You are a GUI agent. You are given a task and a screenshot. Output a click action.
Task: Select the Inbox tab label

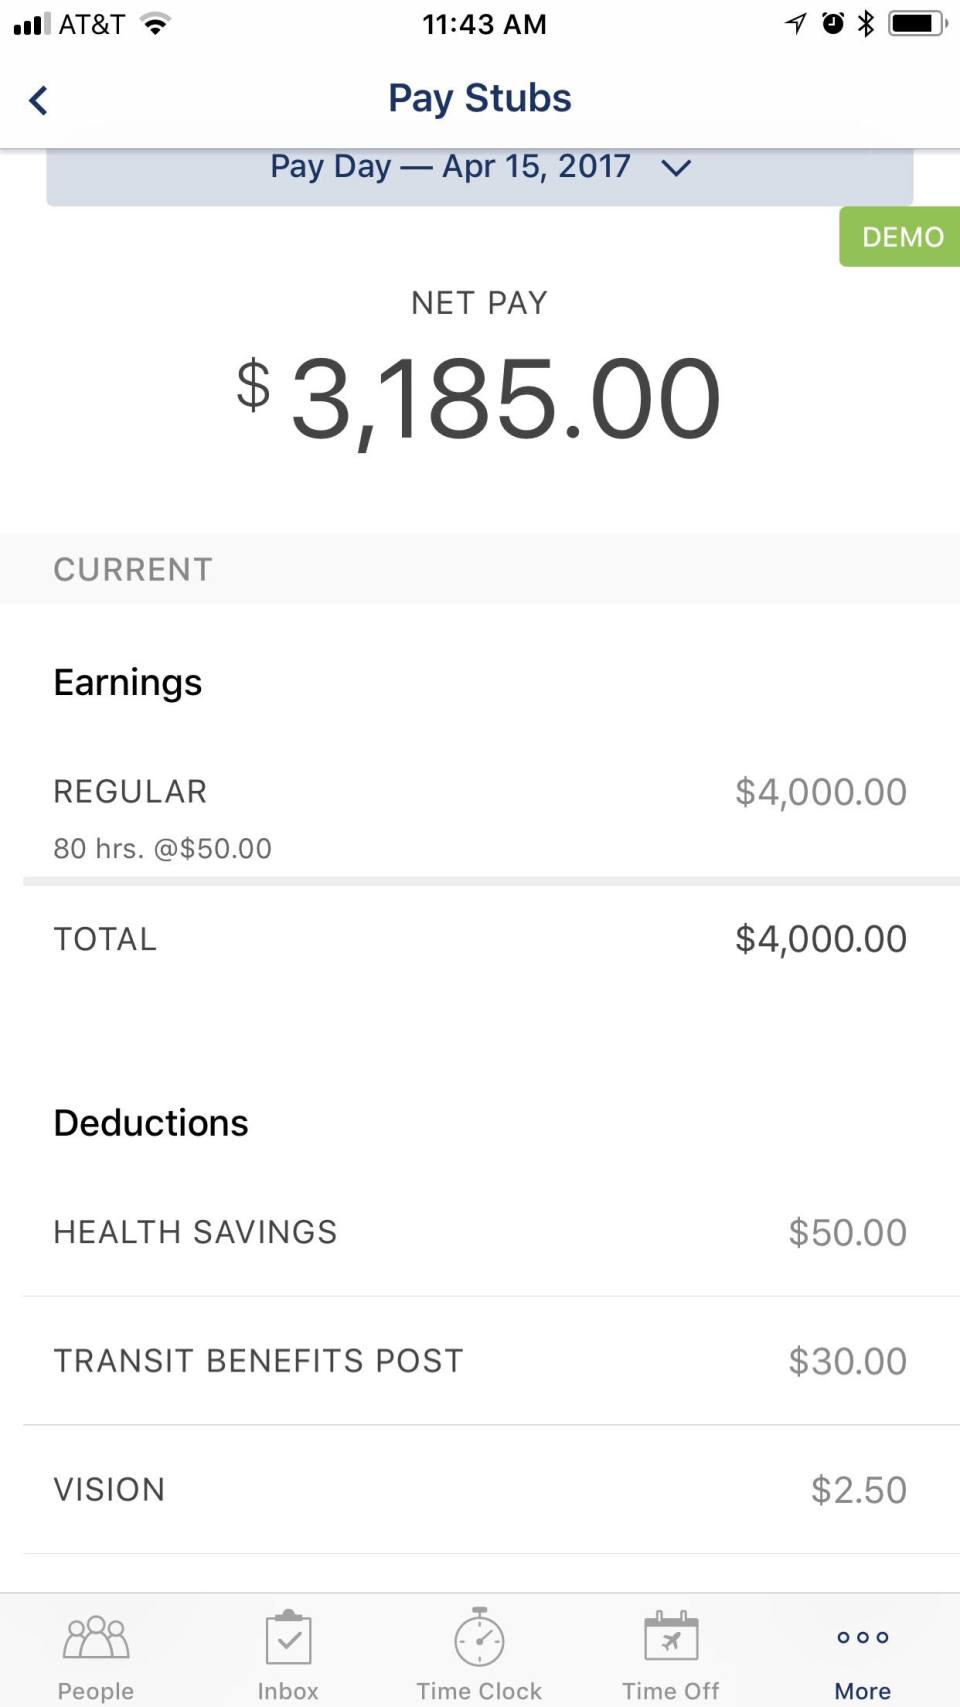288,1691
